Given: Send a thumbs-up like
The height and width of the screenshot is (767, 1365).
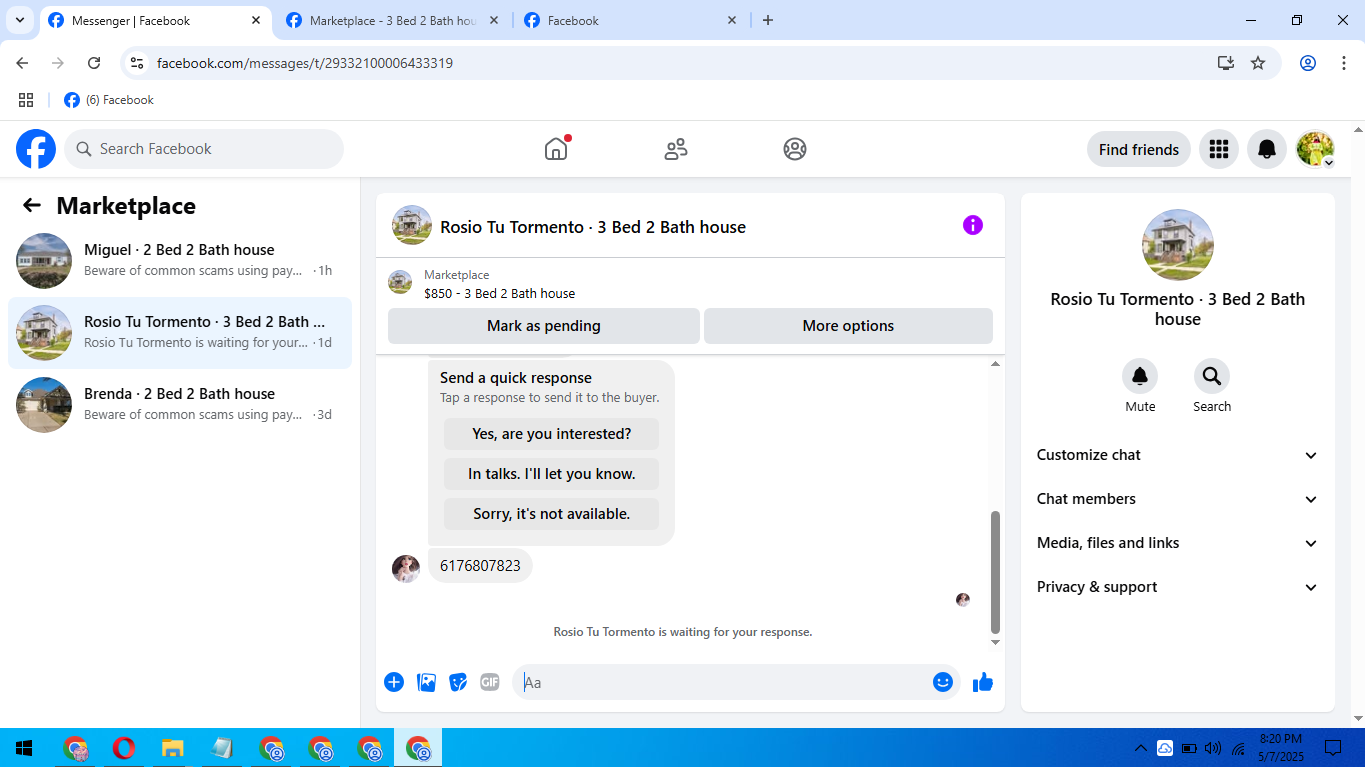Looking at the screenshot, I should pyautogui.click(x=983, y=682).
